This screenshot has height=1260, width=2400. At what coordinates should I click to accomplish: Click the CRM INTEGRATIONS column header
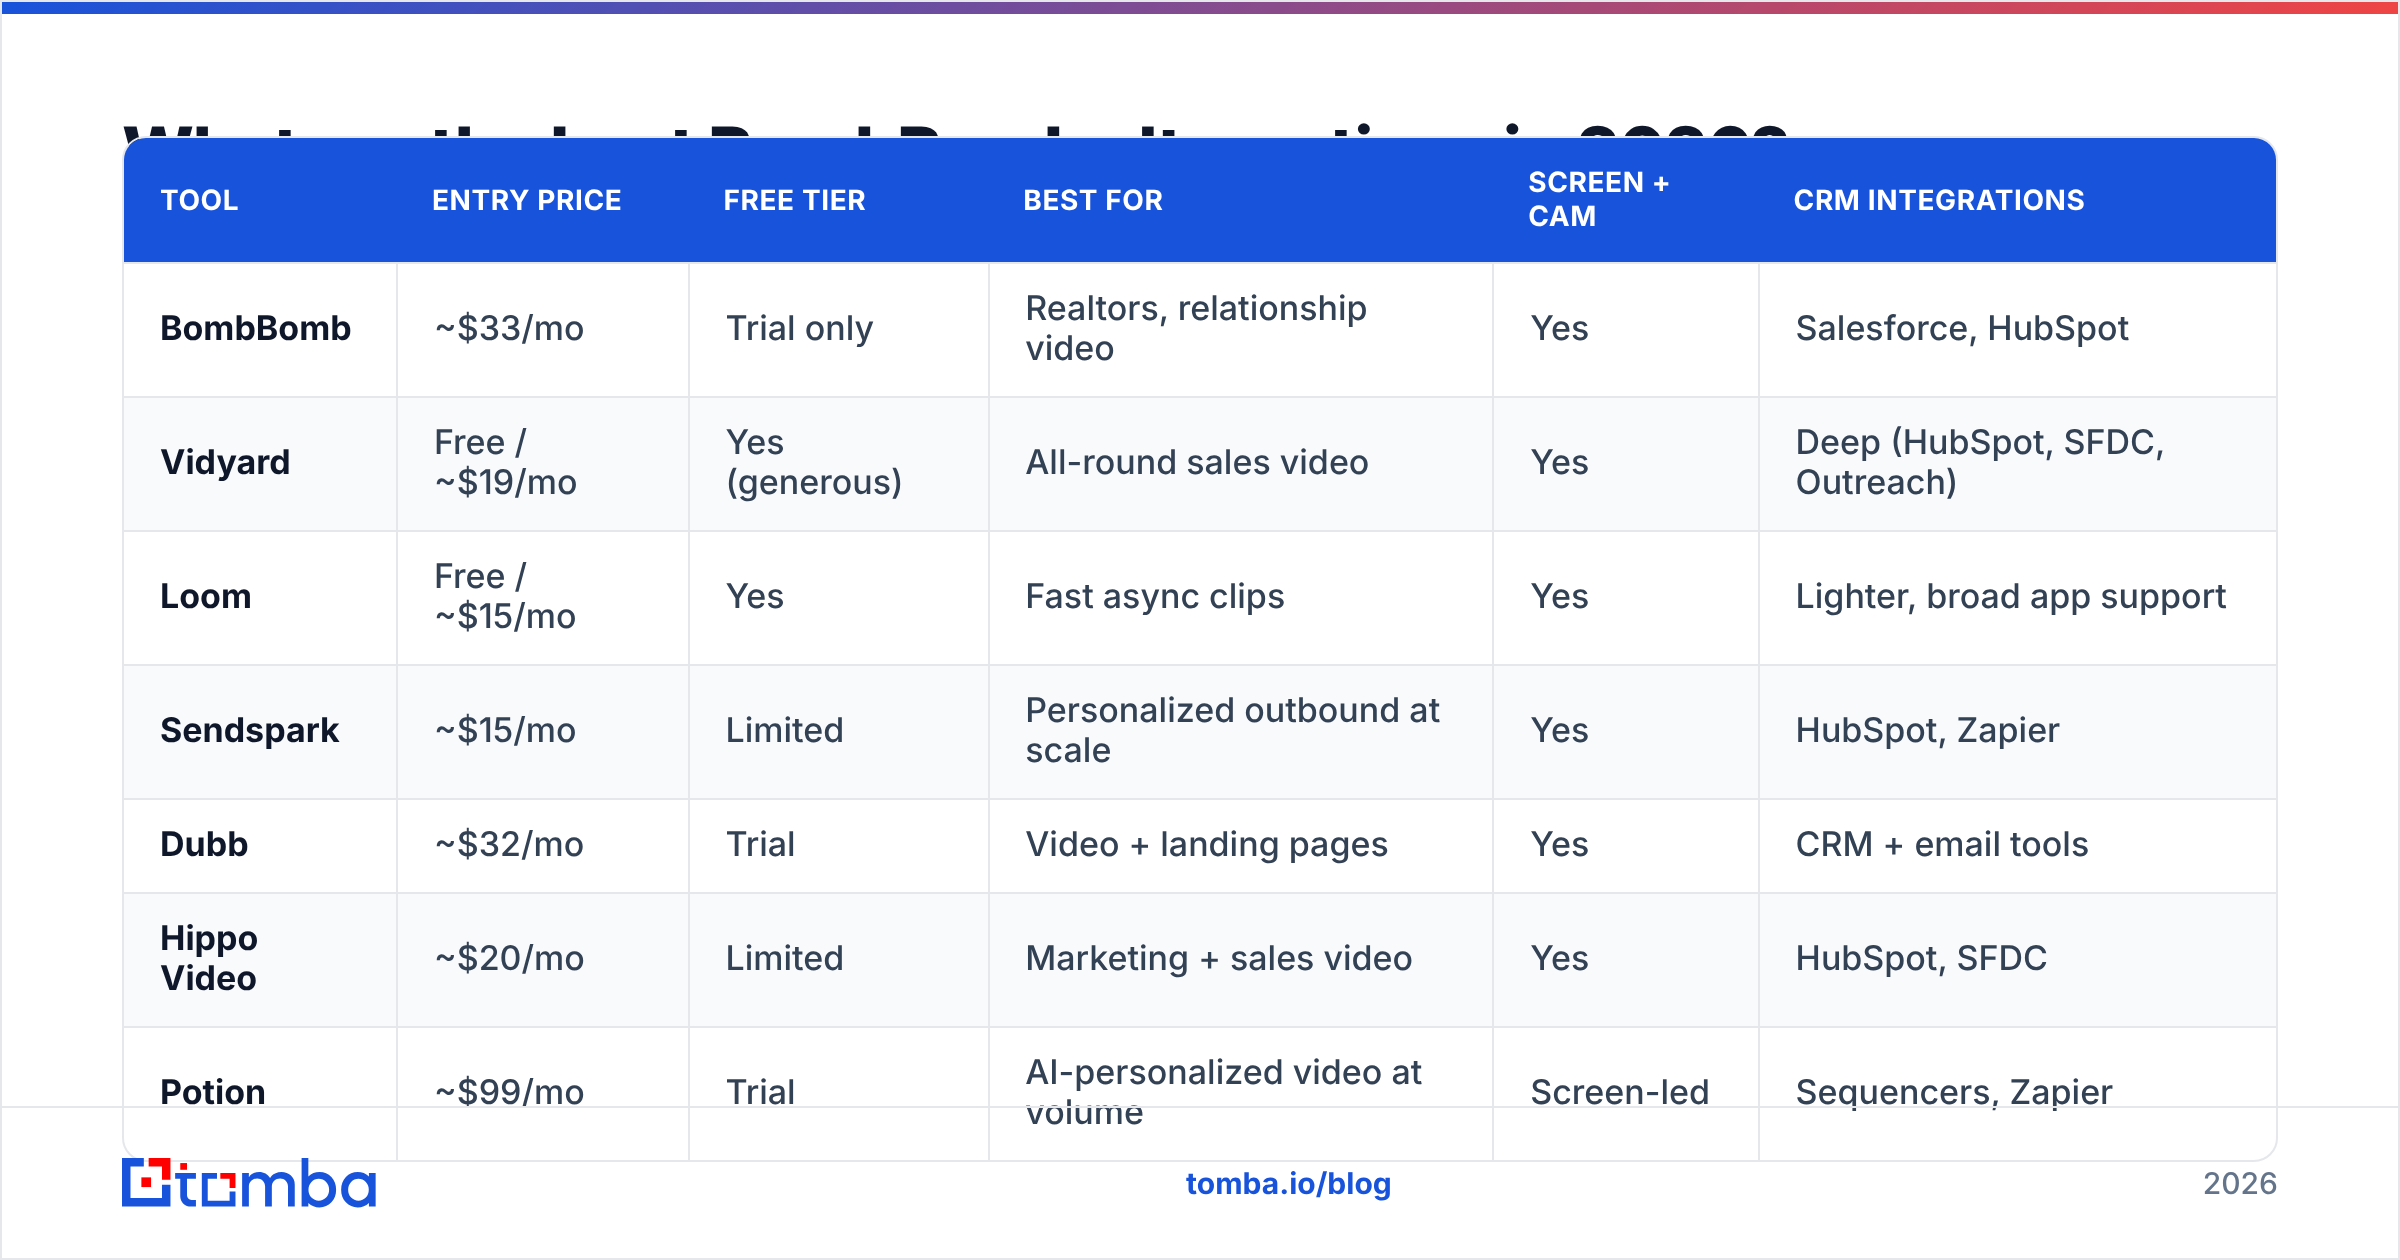pos(1939,200)
